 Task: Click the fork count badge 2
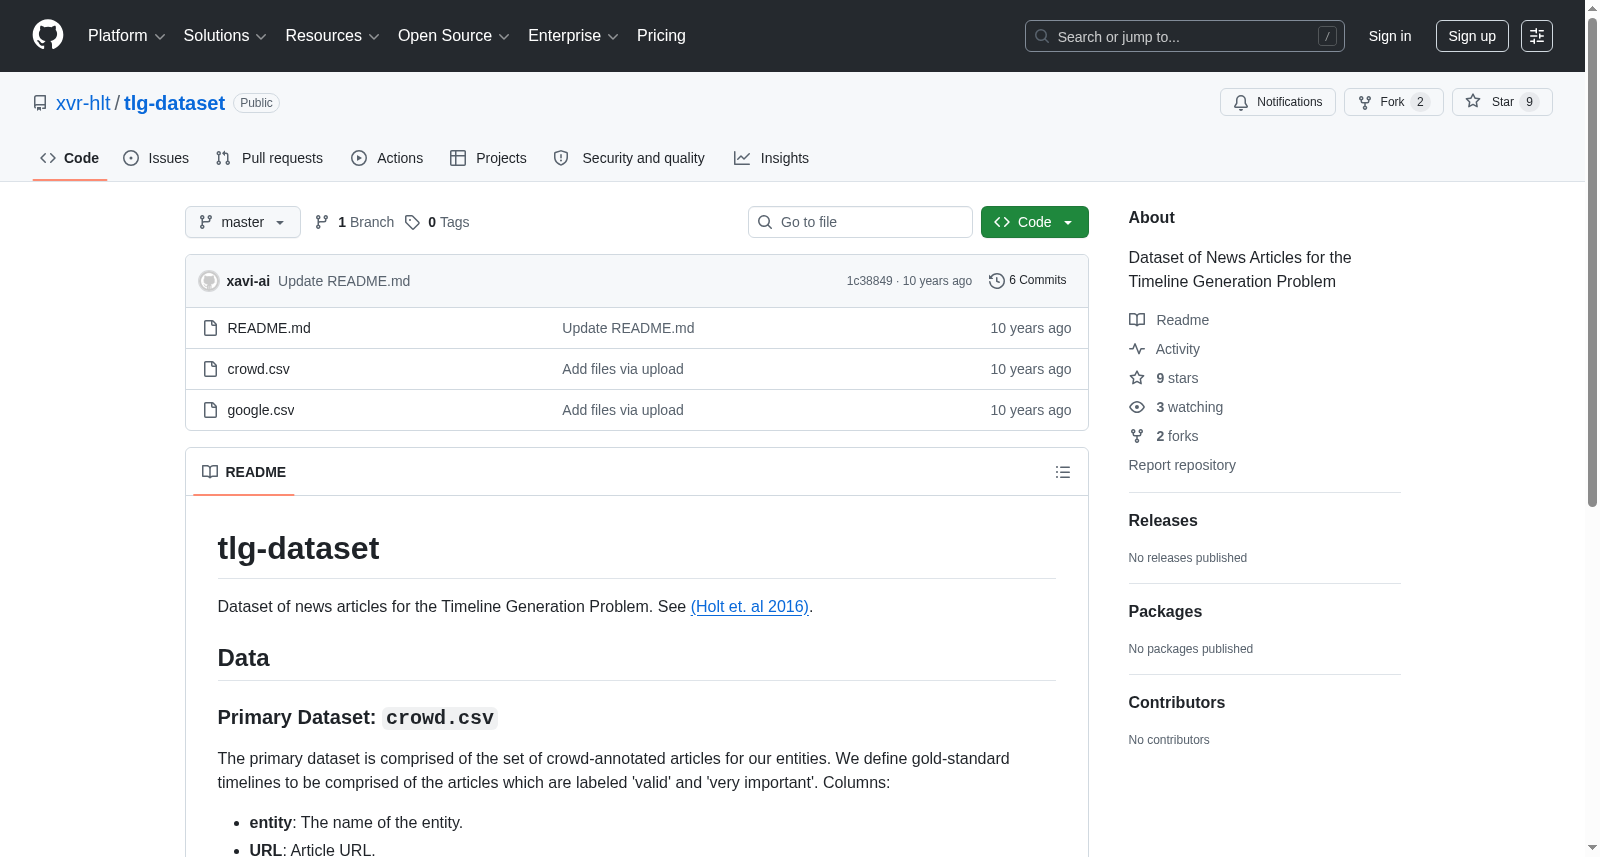1420,102
